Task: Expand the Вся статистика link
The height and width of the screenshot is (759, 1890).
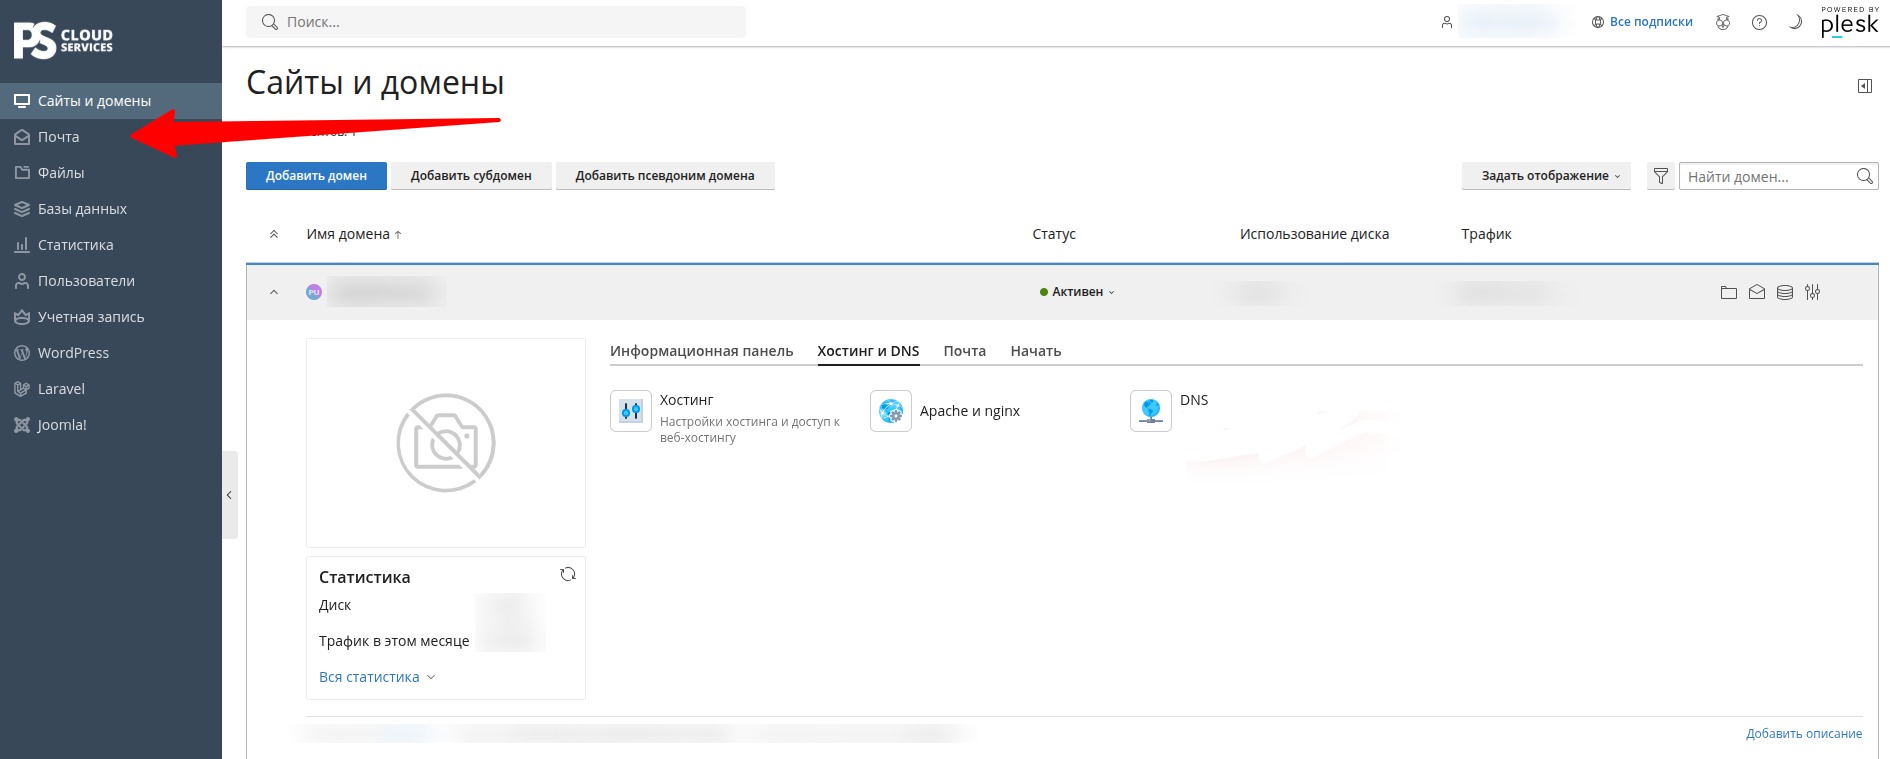Action: [377, 677]
